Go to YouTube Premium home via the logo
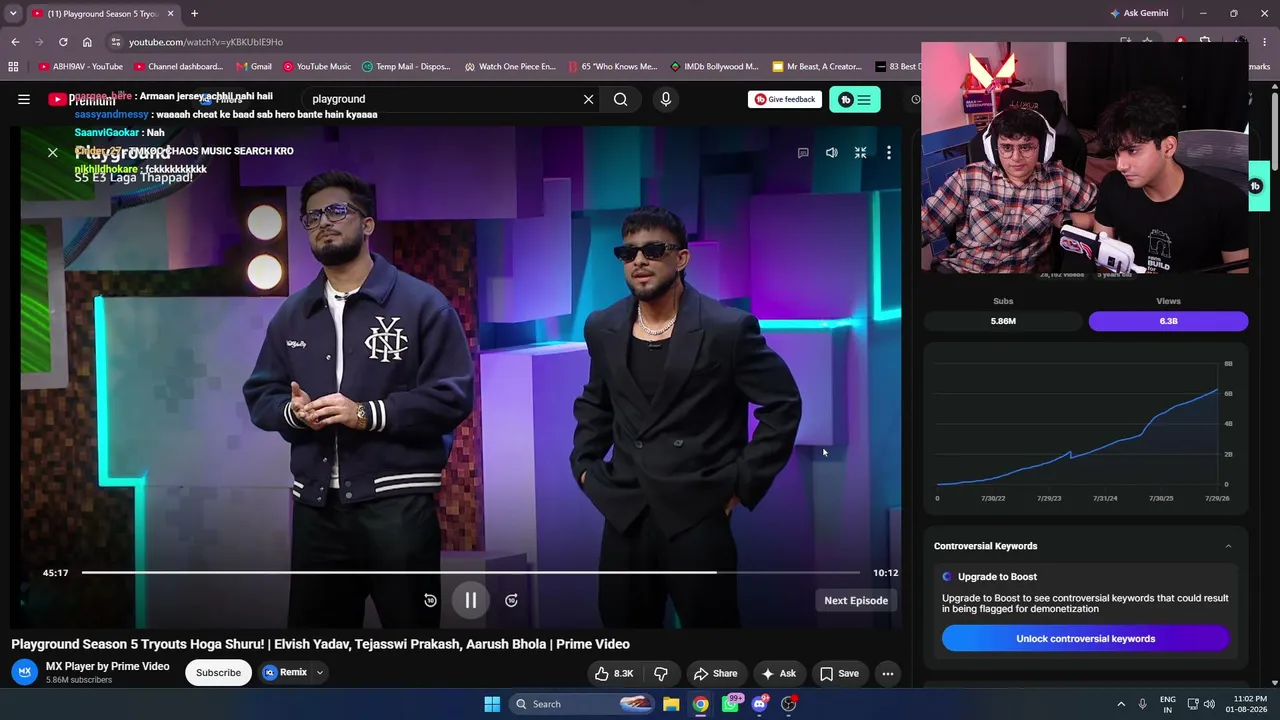Screen dimensions: 1280x720 coord(82,99)
